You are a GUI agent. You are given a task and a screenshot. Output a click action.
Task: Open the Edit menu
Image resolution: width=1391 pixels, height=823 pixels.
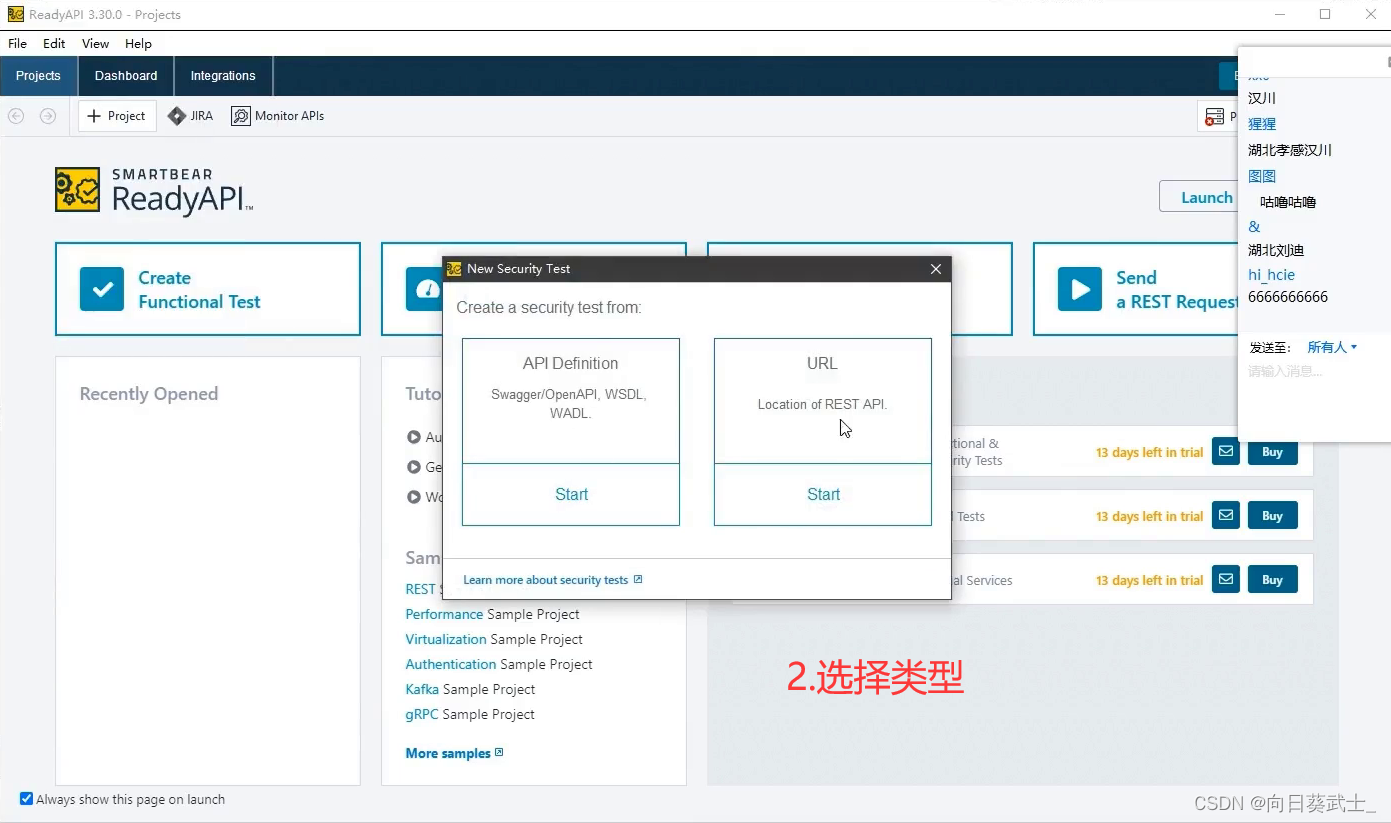(54, 43)
